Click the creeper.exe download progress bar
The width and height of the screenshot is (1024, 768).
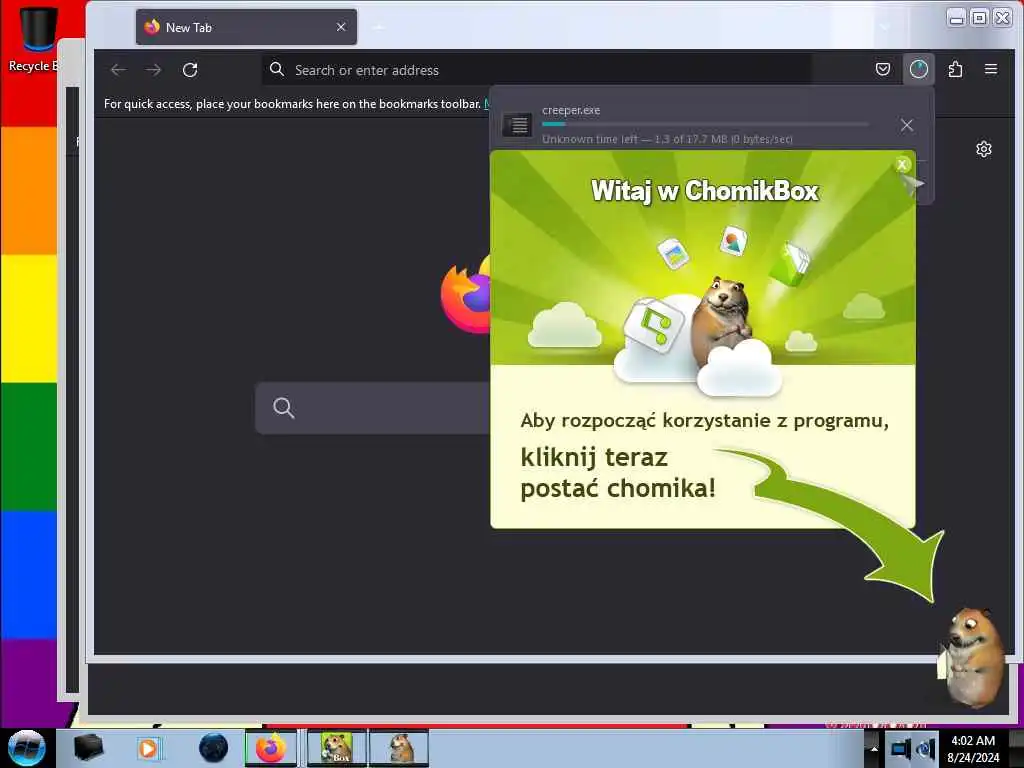[705, 124]
